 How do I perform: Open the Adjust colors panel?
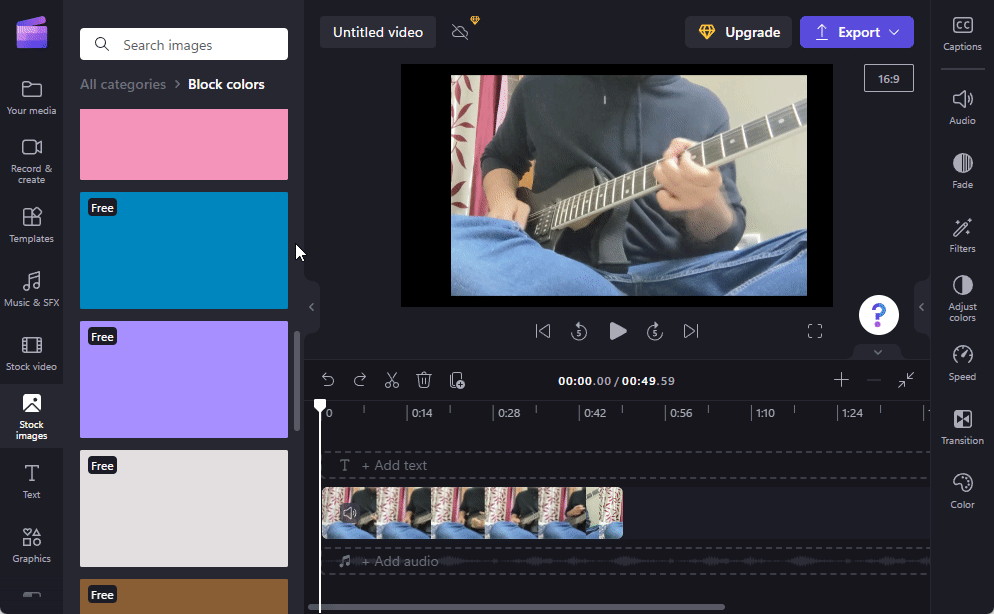pos(962,299)
